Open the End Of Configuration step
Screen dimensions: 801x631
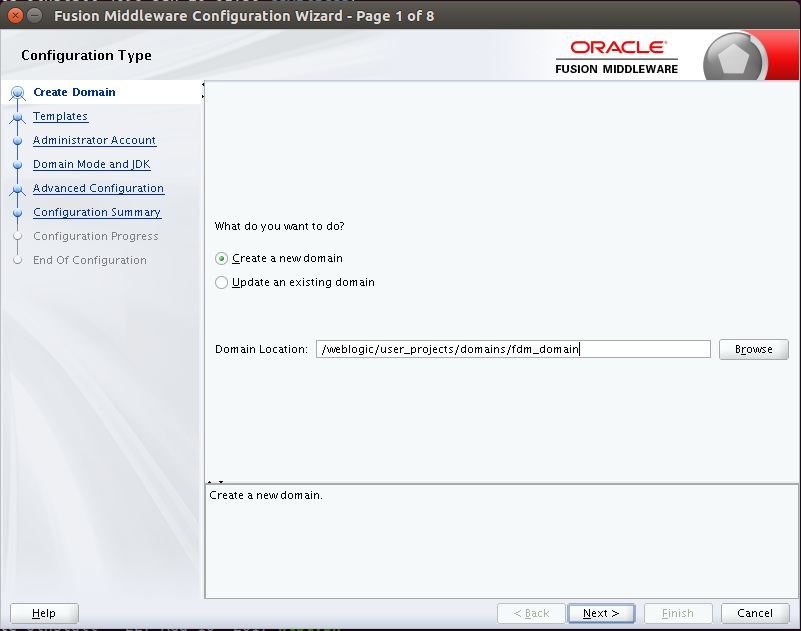[91, 260]
